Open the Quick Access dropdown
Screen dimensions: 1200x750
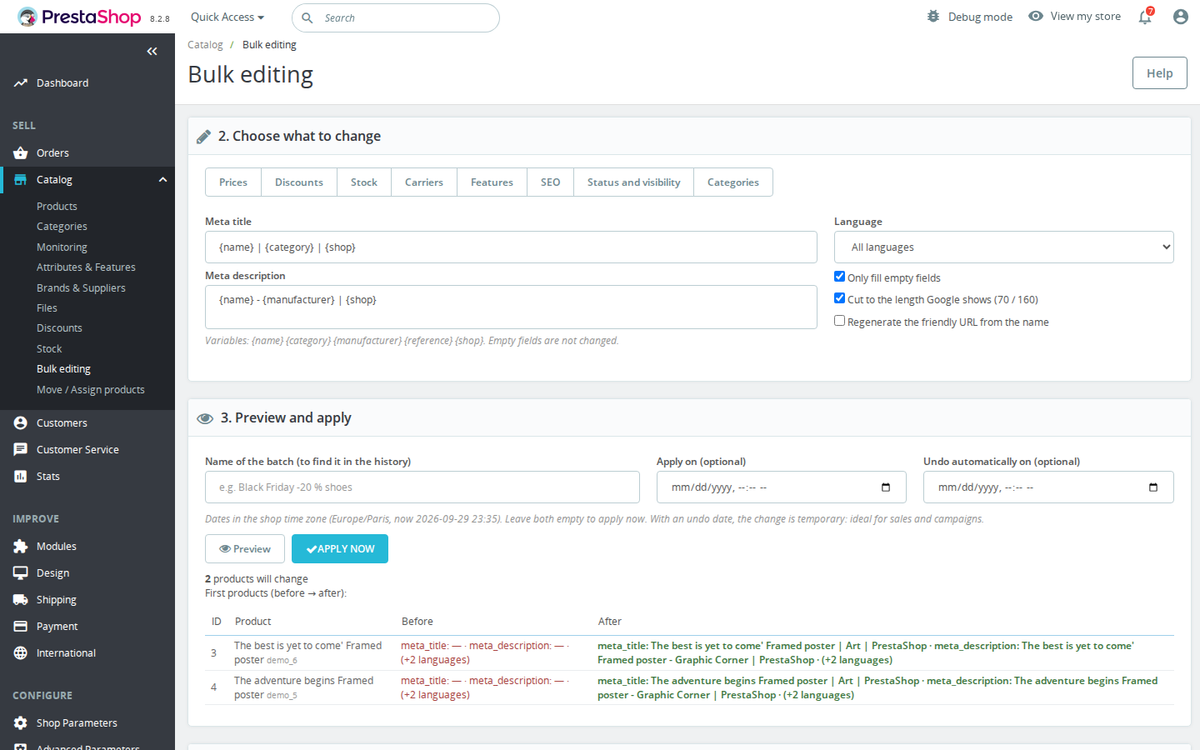point(228,17)
